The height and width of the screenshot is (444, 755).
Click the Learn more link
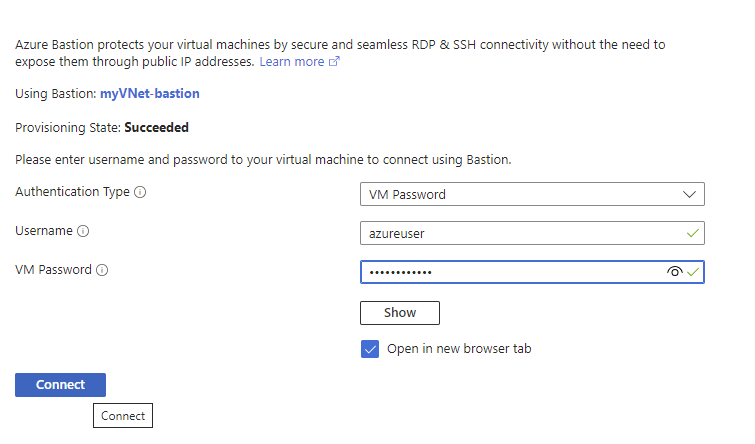291,62
